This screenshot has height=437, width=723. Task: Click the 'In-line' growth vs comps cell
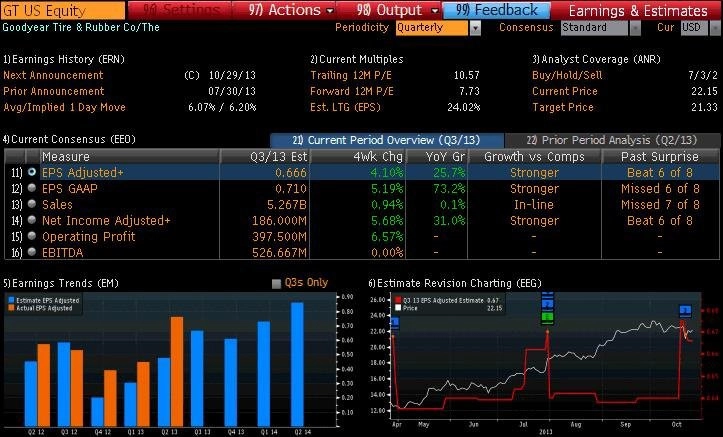coord(534,205)
